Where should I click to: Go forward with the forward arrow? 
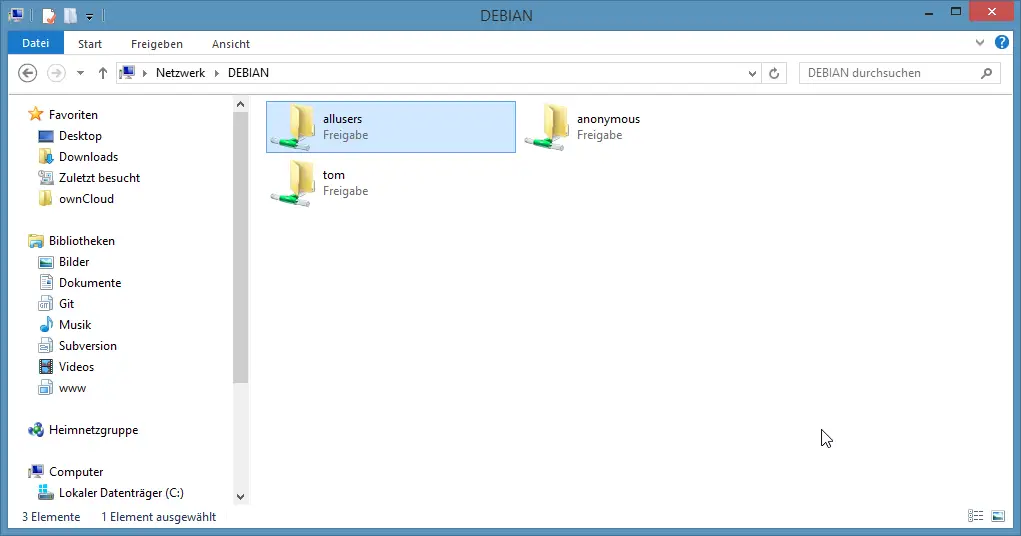[x=56, y=73]
